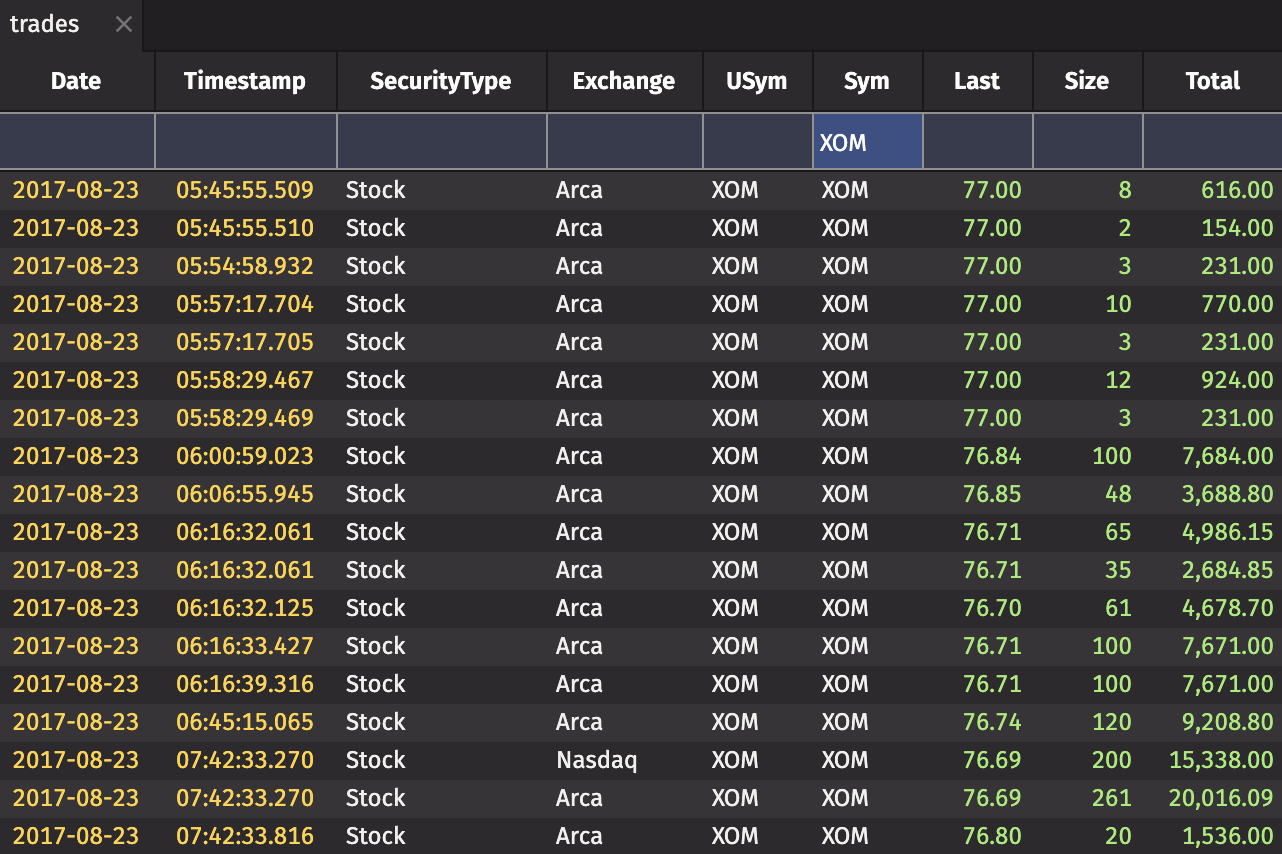1282x854 pixels.
Task: Click the Exchange column header
Action: (624, 82)
